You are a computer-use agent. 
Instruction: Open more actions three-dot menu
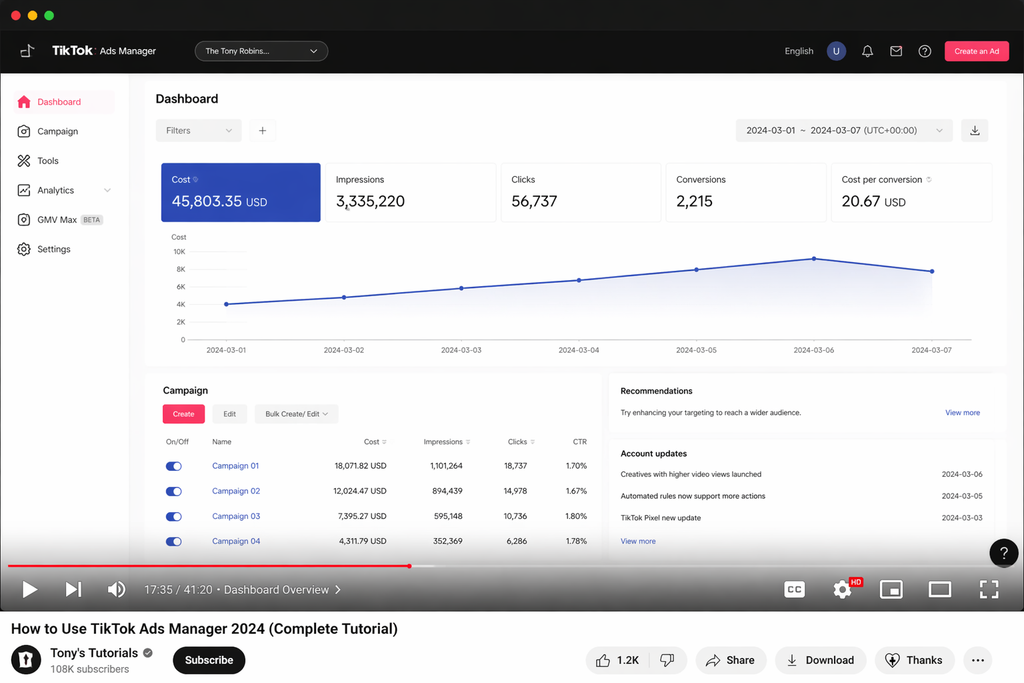[978, 660]
